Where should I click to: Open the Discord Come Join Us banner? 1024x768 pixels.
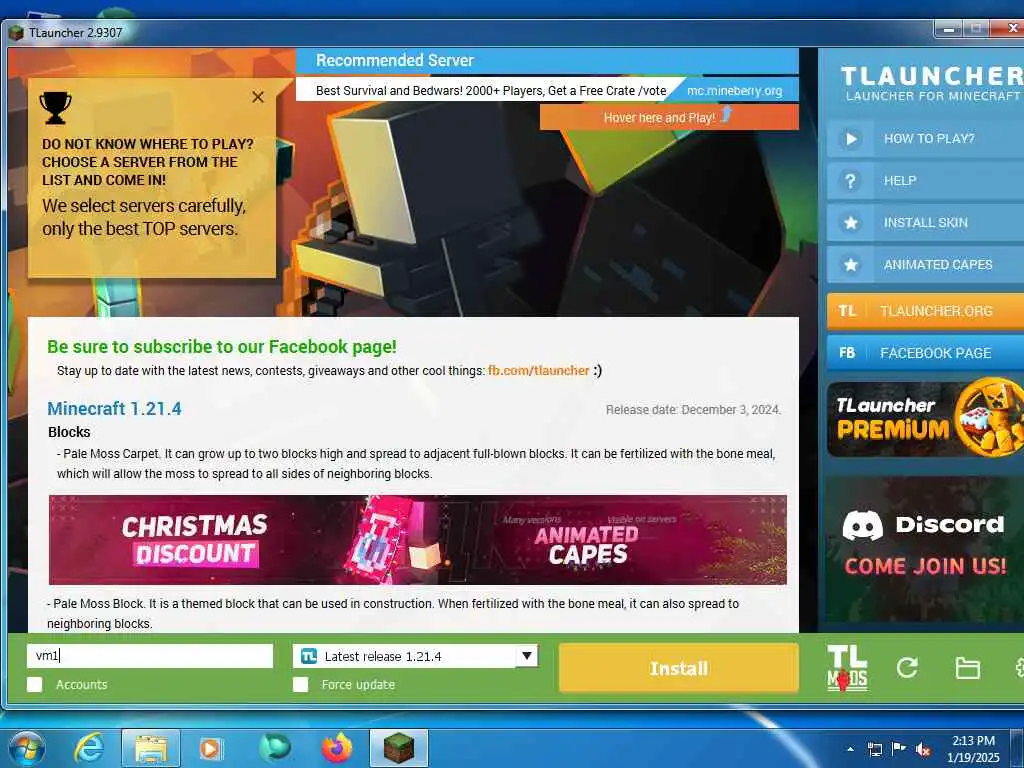(925, 549)
